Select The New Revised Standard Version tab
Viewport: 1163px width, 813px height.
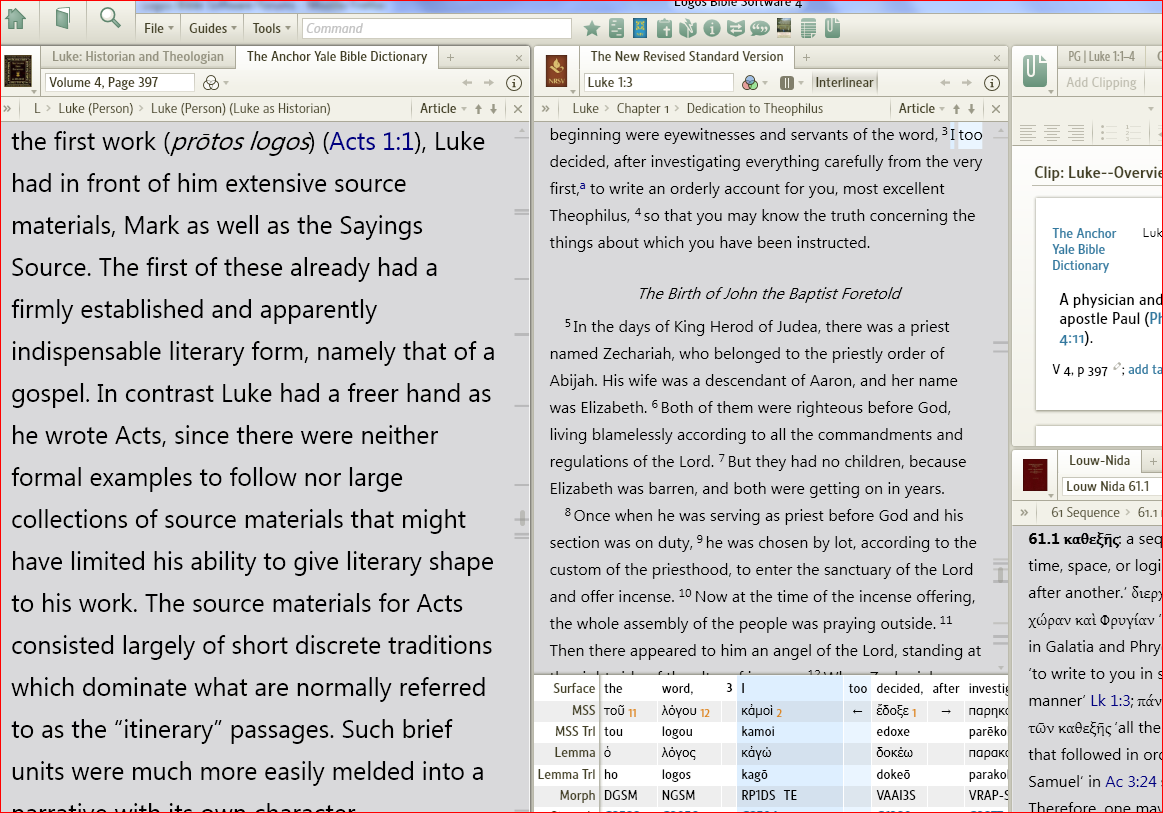[x=686, y=56]
